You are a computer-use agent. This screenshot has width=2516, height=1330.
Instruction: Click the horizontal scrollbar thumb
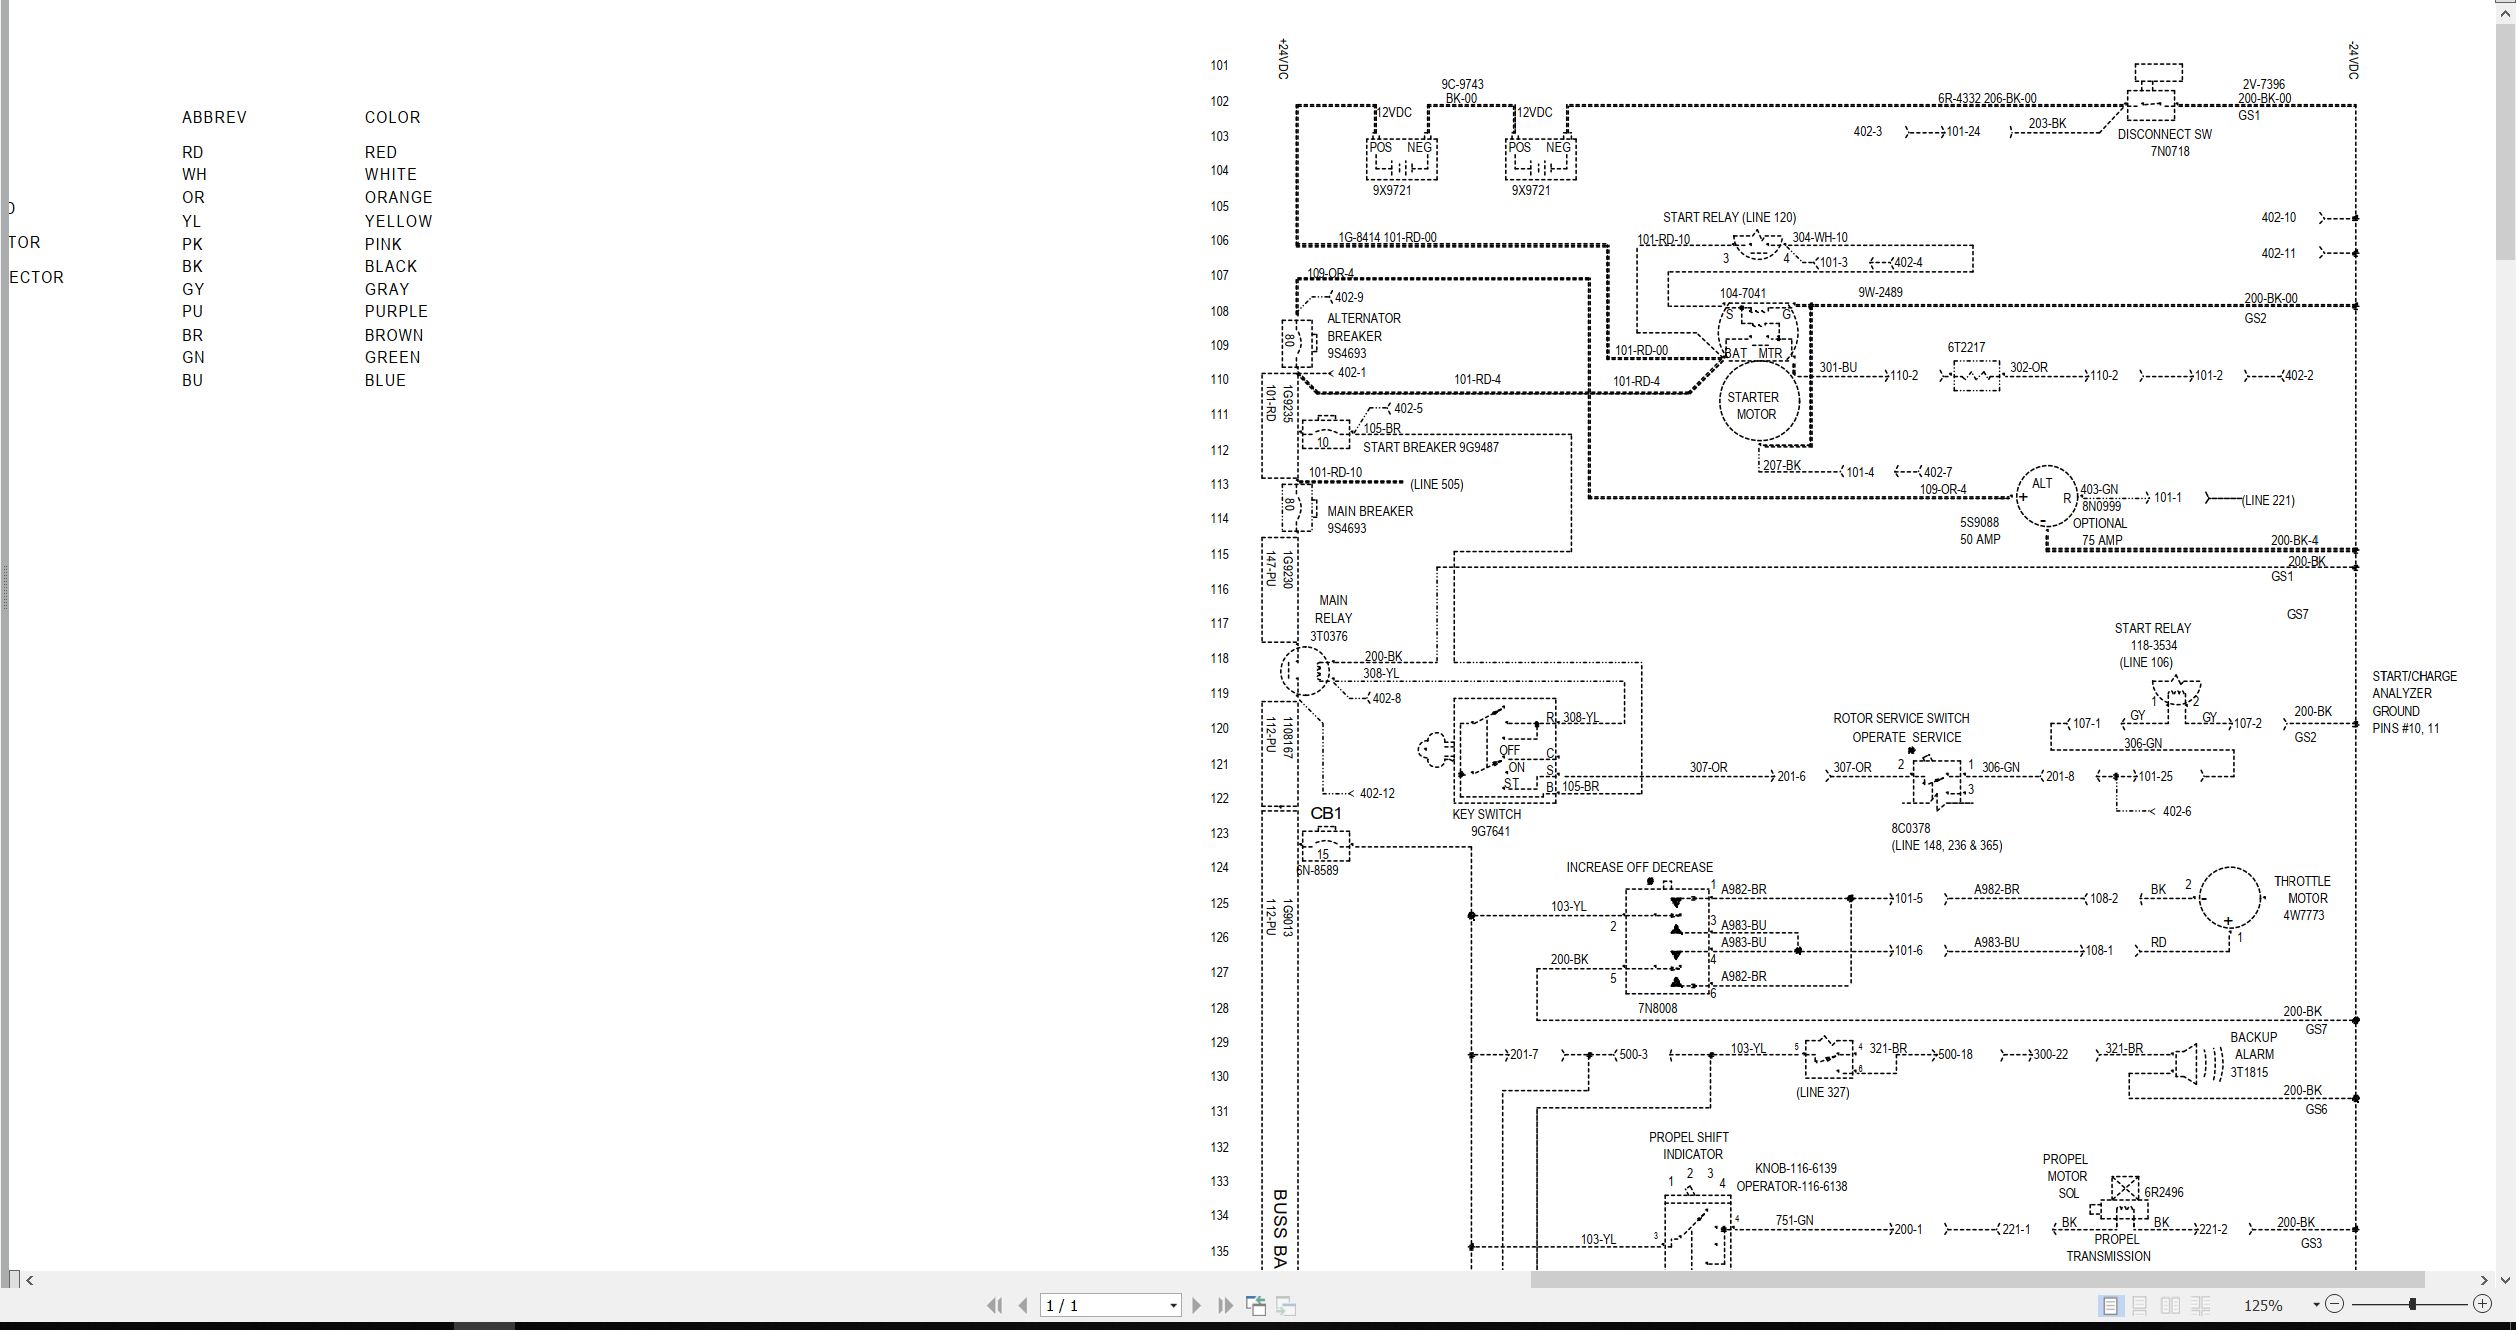(x=1977, y=1280)
